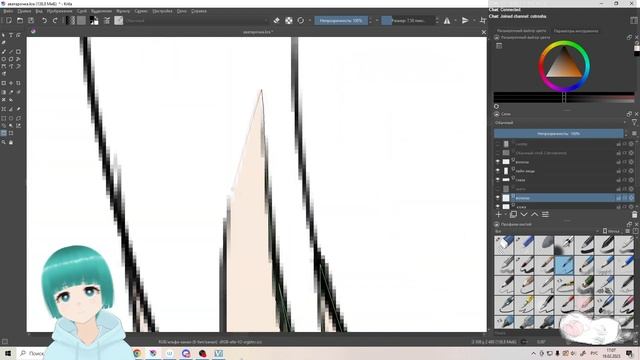The width and height of the screenshot is (640, 360).
Task: Select the глаза layer row
Action: coord(564,180)
